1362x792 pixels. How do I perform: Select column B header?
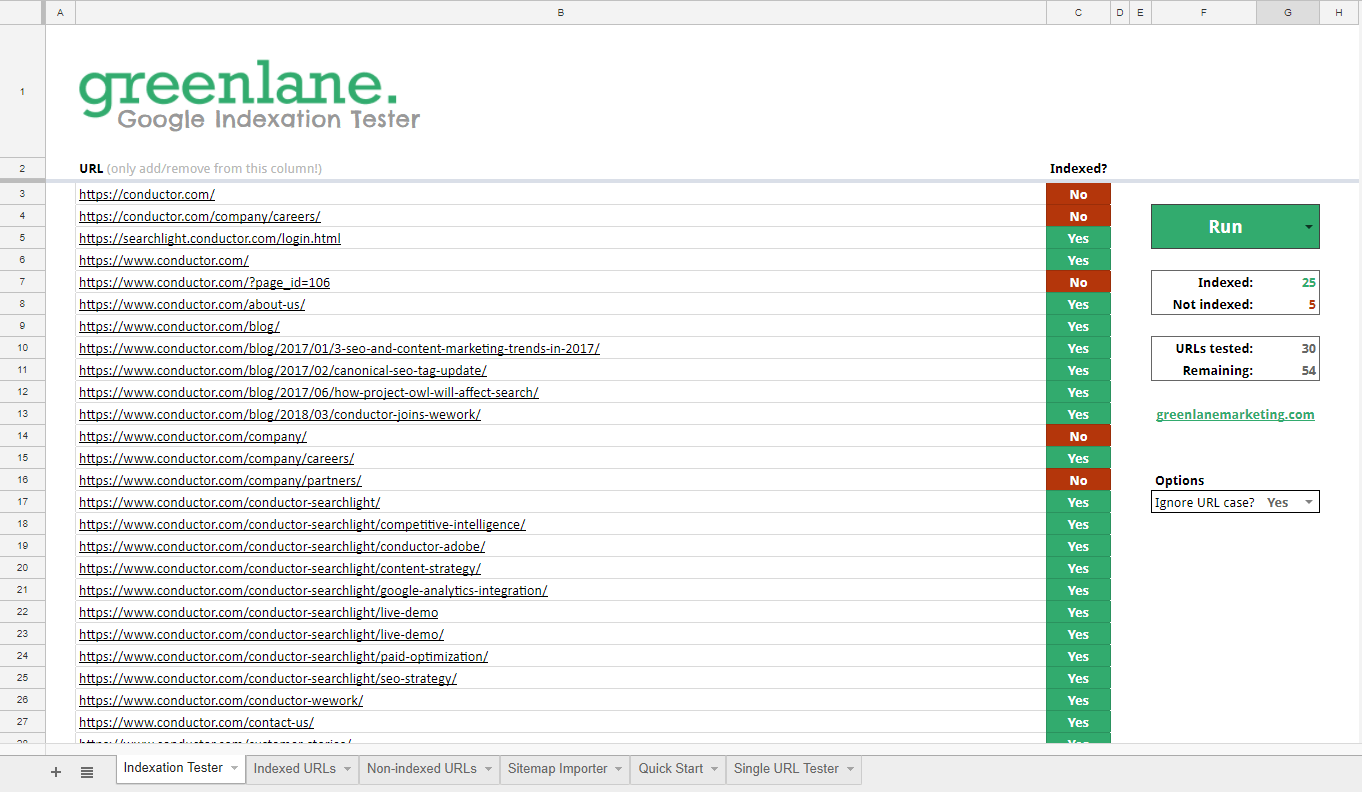pyautogui.click(x=560, y=12)
